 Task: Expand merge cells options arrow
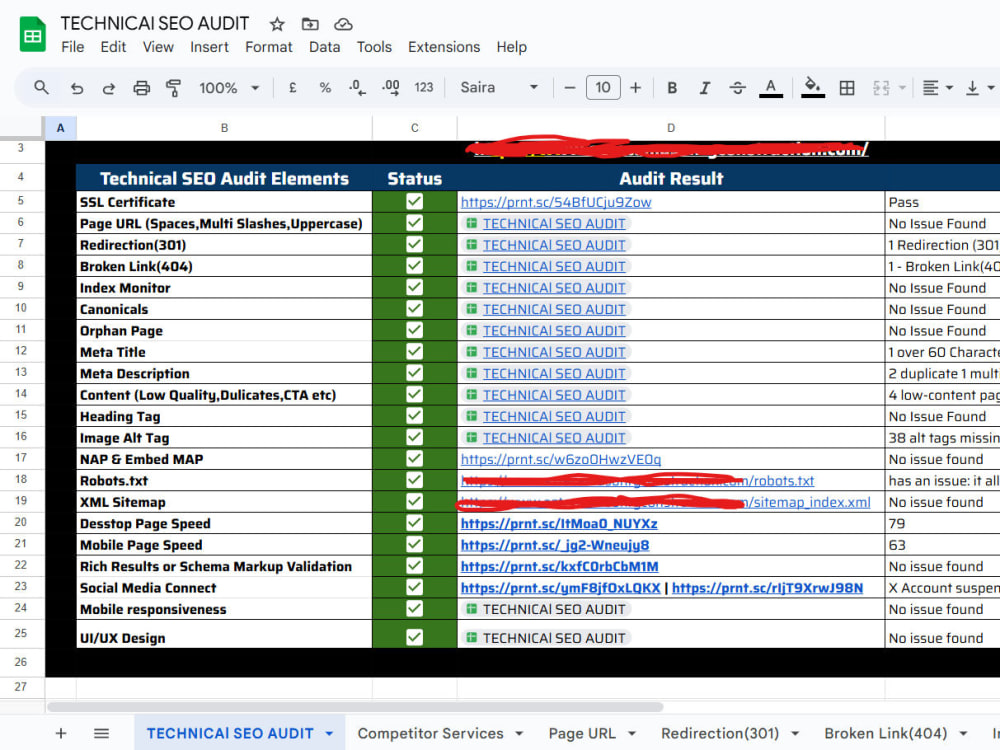[x=902, y=88]
